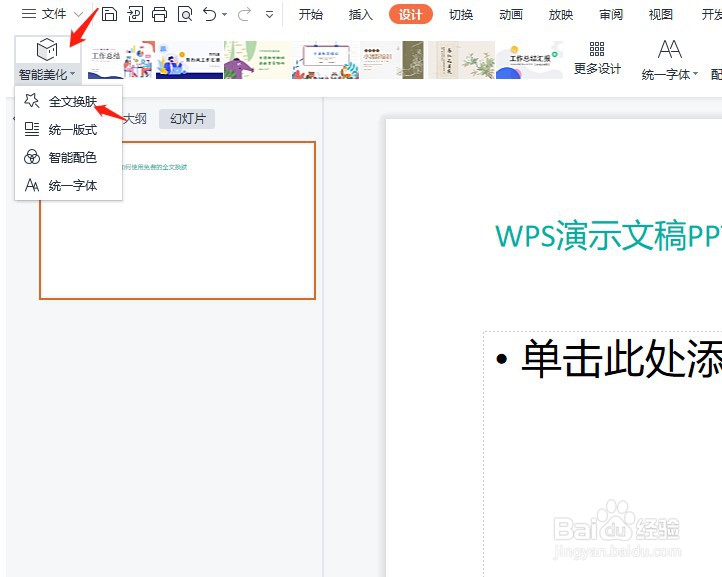Image resolution: width=722 pixels, height=577 pixels.
Task: Choose 统一字体 from the dropdown menu
Action: pos(69,186)
